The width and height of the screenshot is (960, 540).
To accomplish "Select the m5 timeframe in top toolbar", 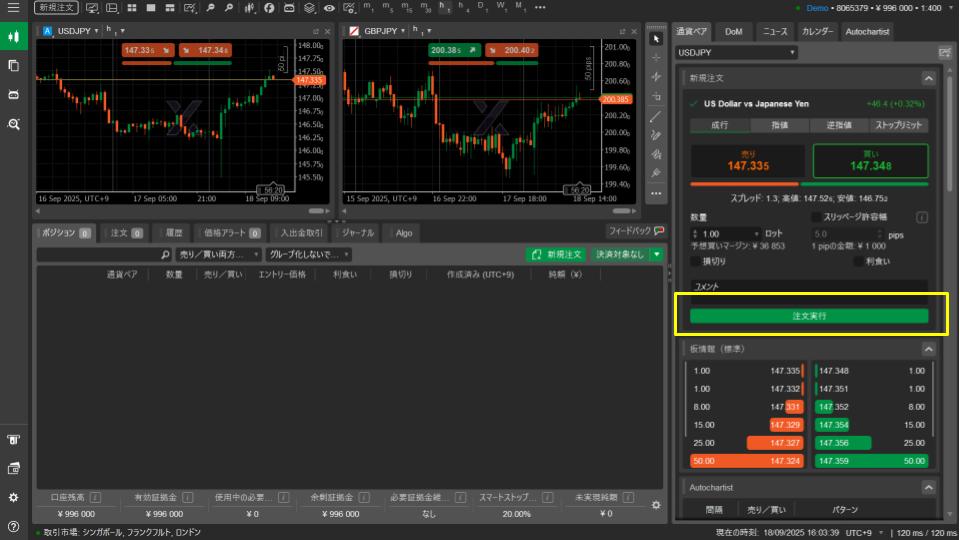I will [388, 7].
